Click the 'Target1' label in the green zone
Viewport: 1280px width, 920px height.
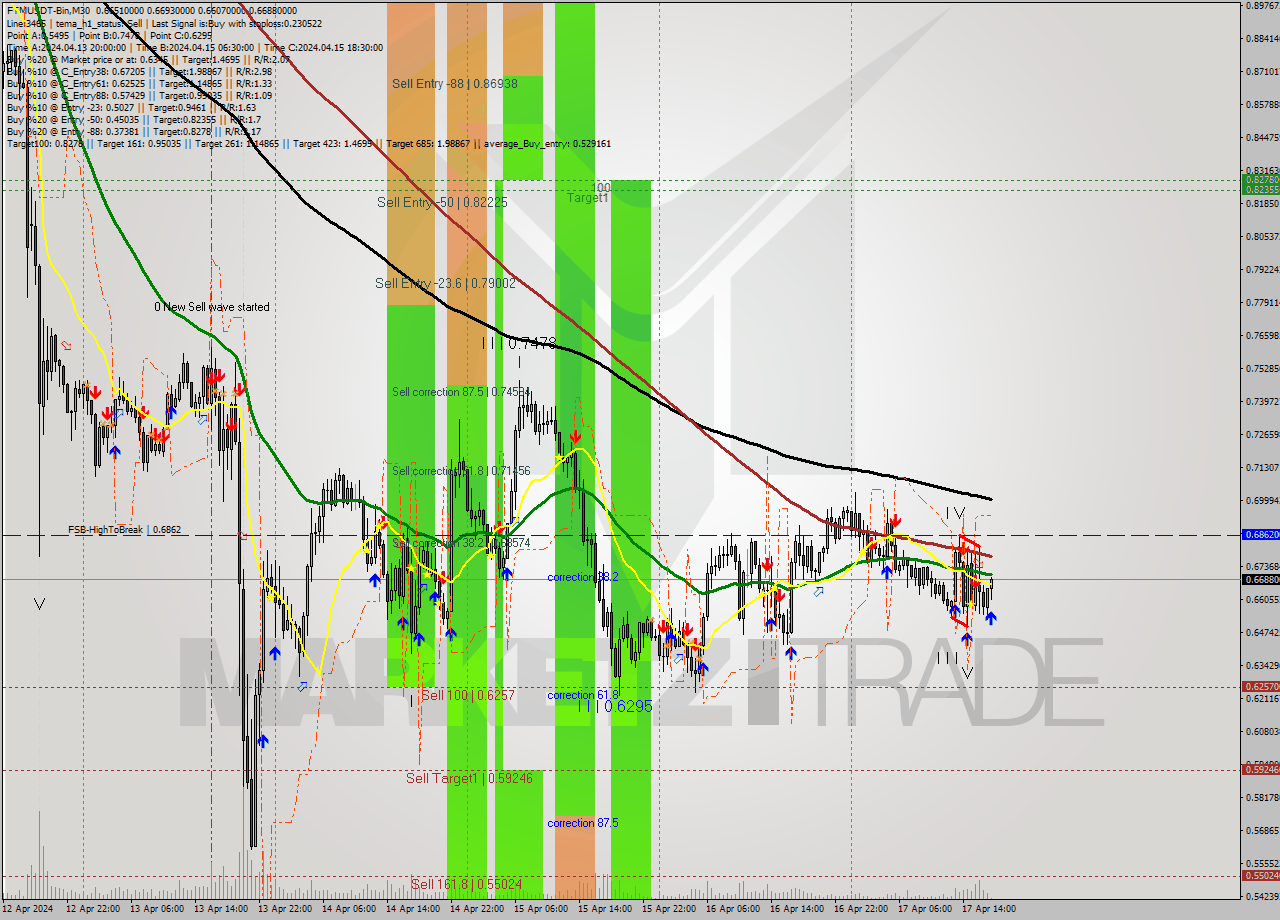[587, 198]
